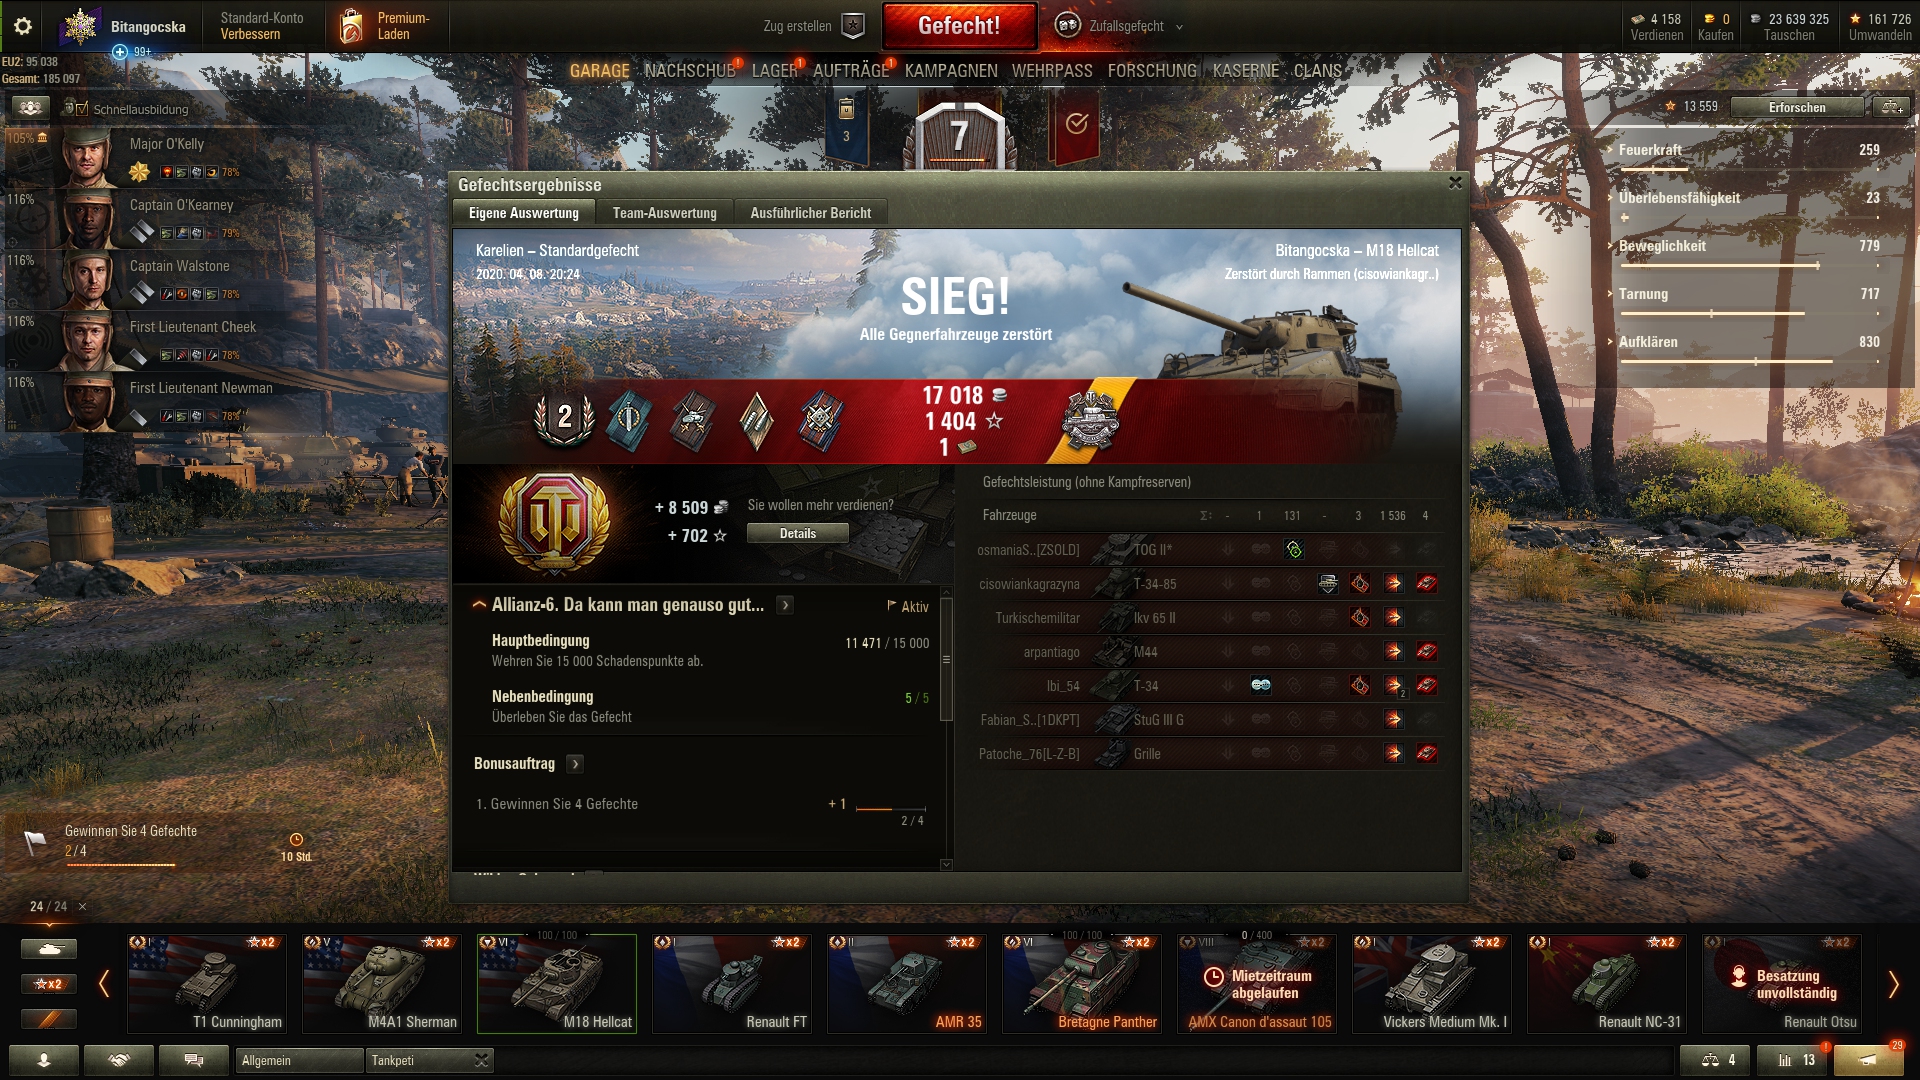This screenshot has height=1080, width=1920.
Task: Toggle the Schnellausbildung checkbox
Action: pyautogui.click(x=82, y=109)
